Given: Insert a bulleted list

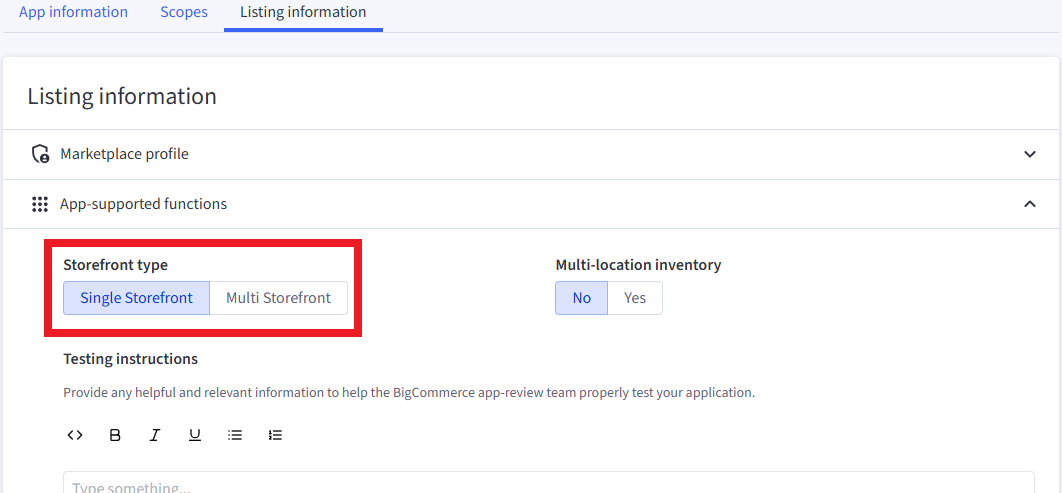Looking at the screenshot, I should pos(235,435).
